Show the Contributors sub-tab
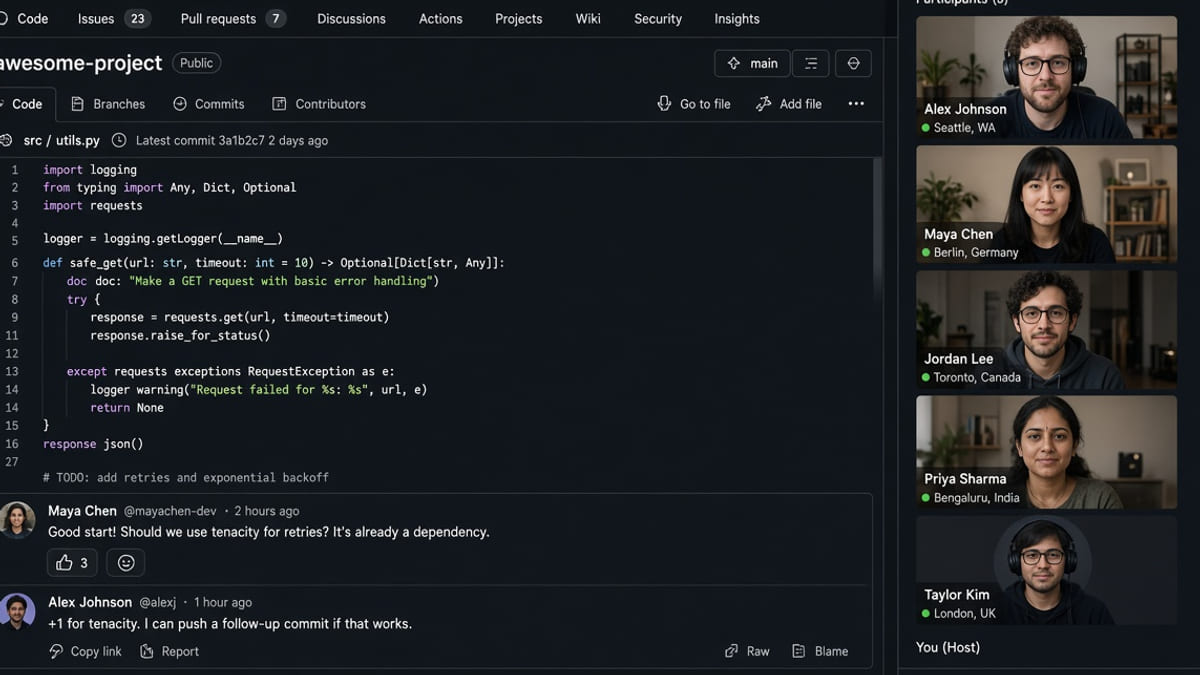Viewport: 1200px width, 675px height. pos(319,104)
